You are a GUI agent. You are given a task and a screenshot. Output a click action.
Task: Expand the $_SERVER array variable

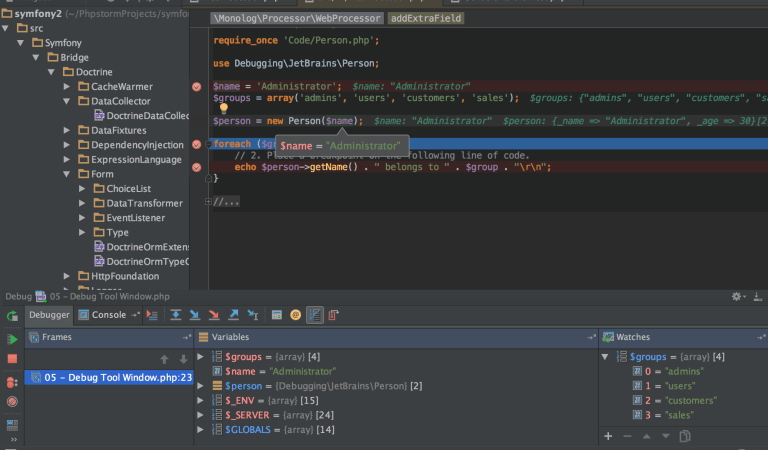[200, 415]
